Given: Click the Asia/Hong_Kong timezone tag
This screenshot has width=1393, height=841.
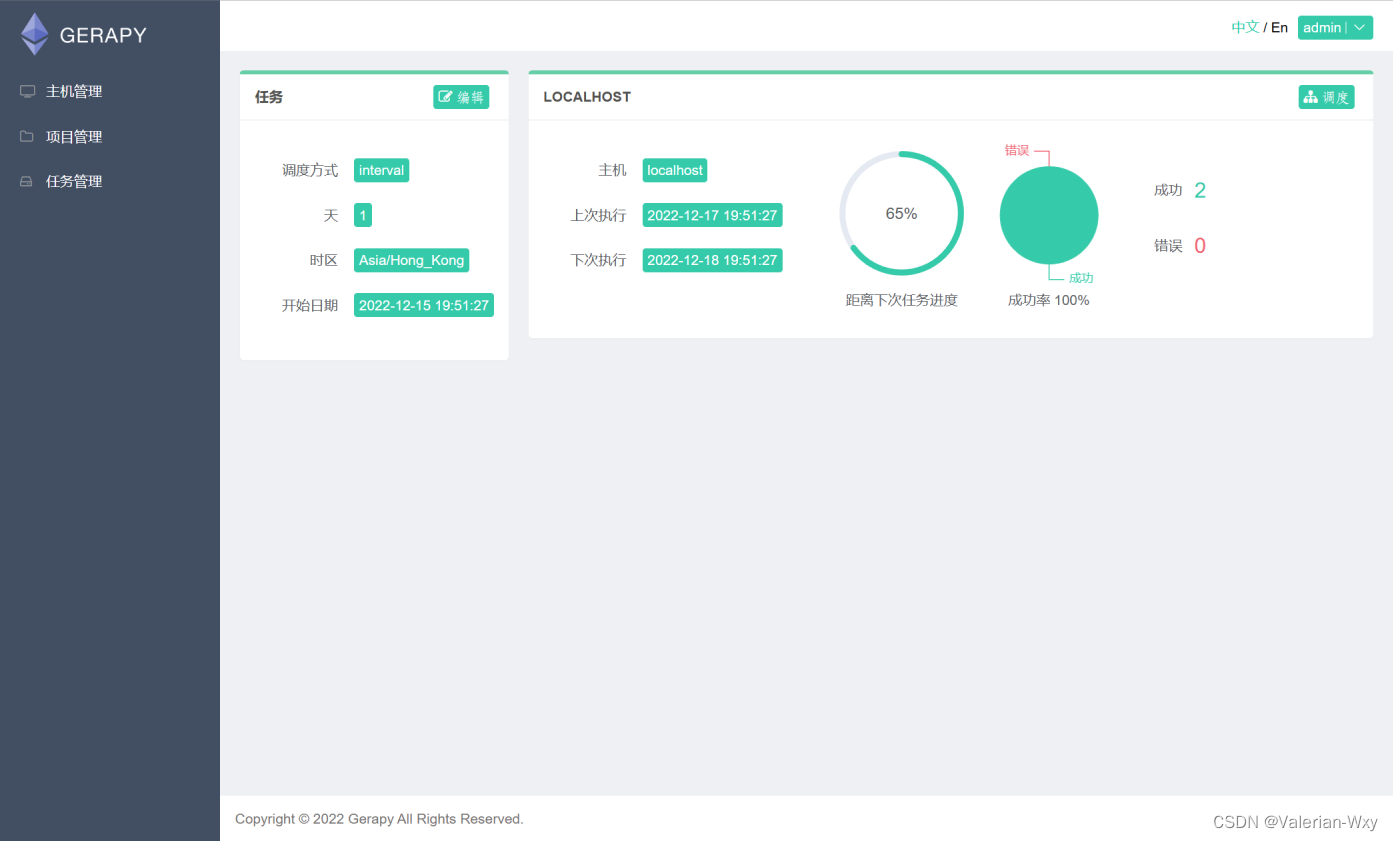Looking at the screenshot, I should [411, 260].
